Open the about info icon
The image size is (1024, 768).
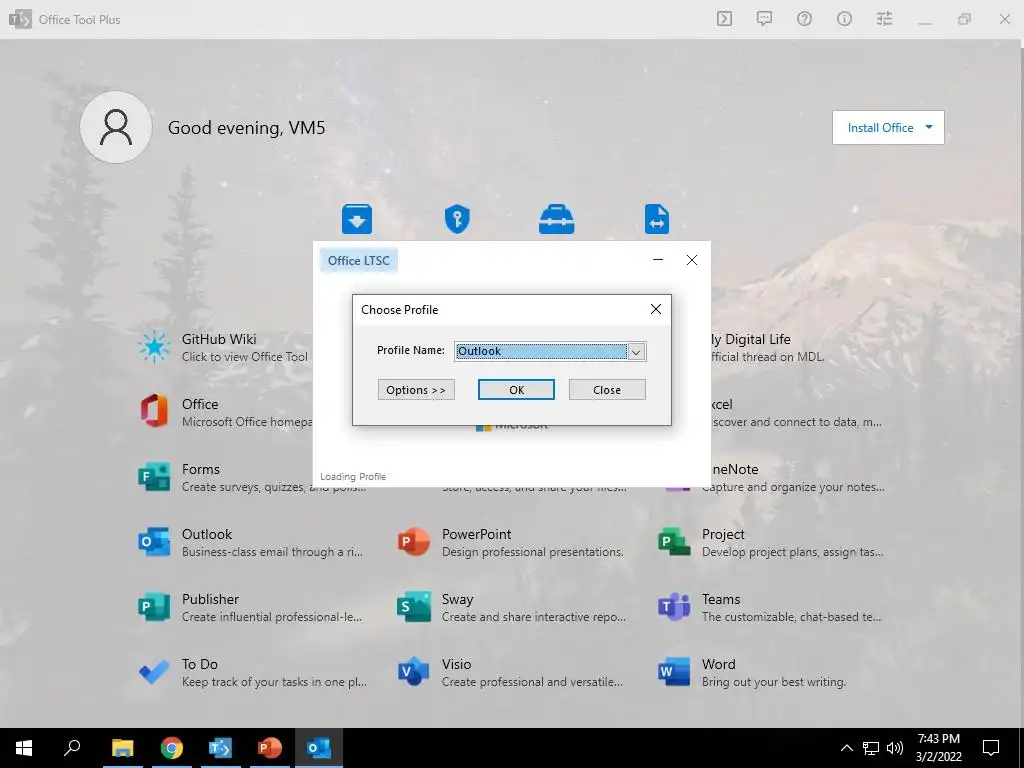[844, 19]
